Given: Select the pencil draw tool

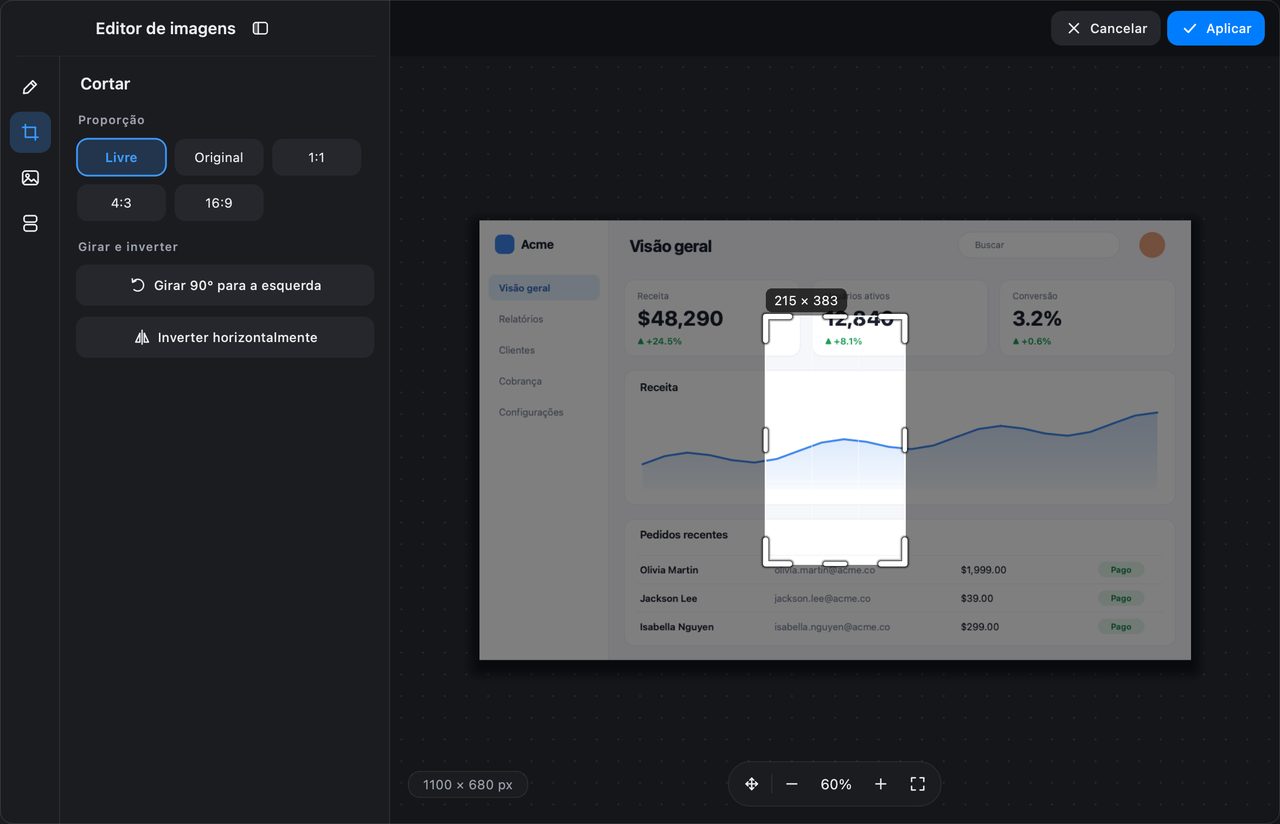Looking at the screenshot, I should pyautogui.click(x=30, y=87).
